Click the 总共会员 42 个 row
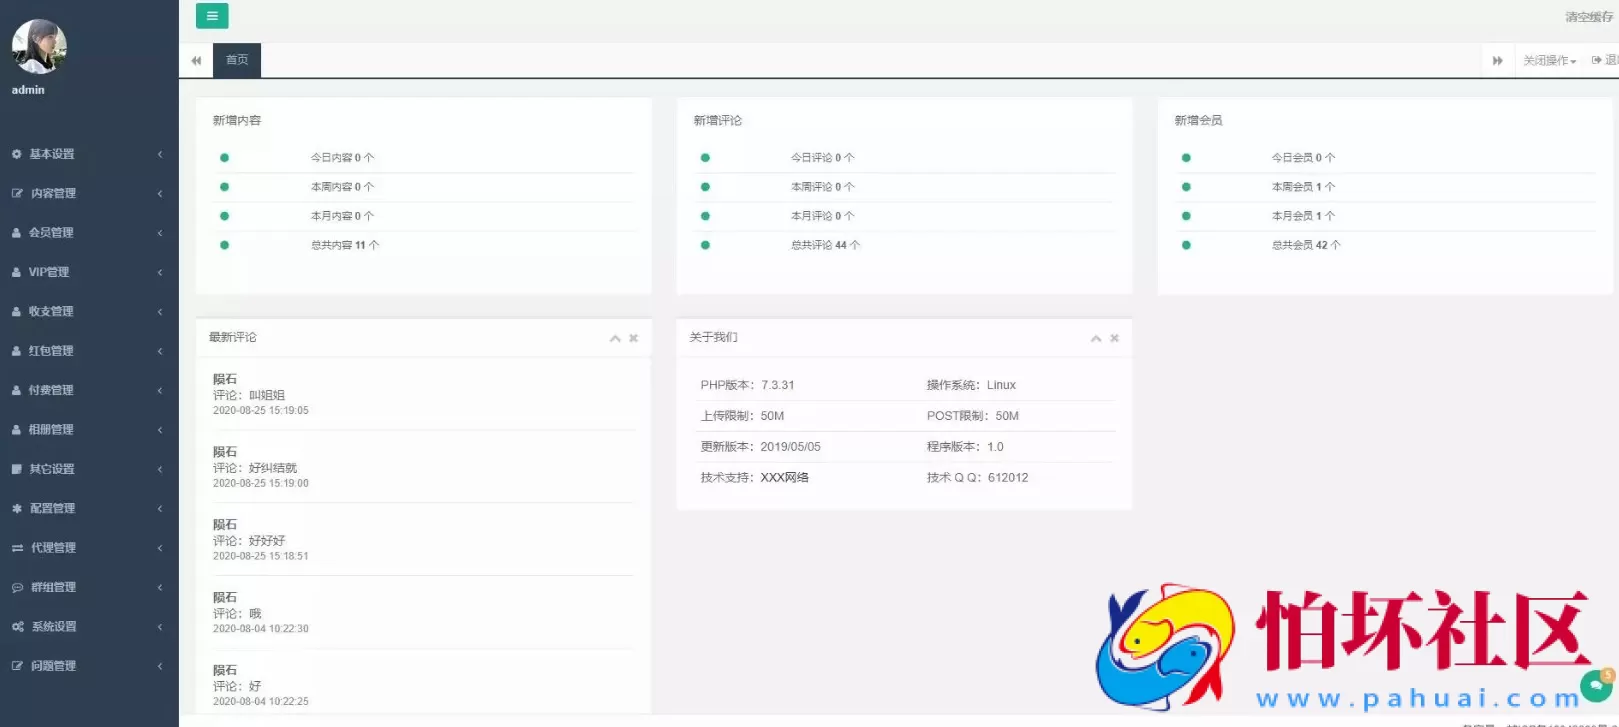1619x727 pixels. pos(1386,245)
